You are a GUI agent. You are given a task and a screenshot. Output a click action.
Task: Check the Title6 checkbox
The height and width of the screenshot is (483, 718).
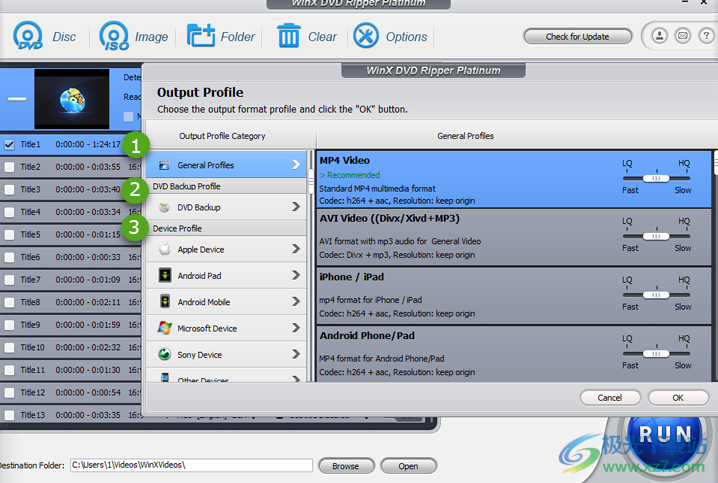(x=9, y=257)
